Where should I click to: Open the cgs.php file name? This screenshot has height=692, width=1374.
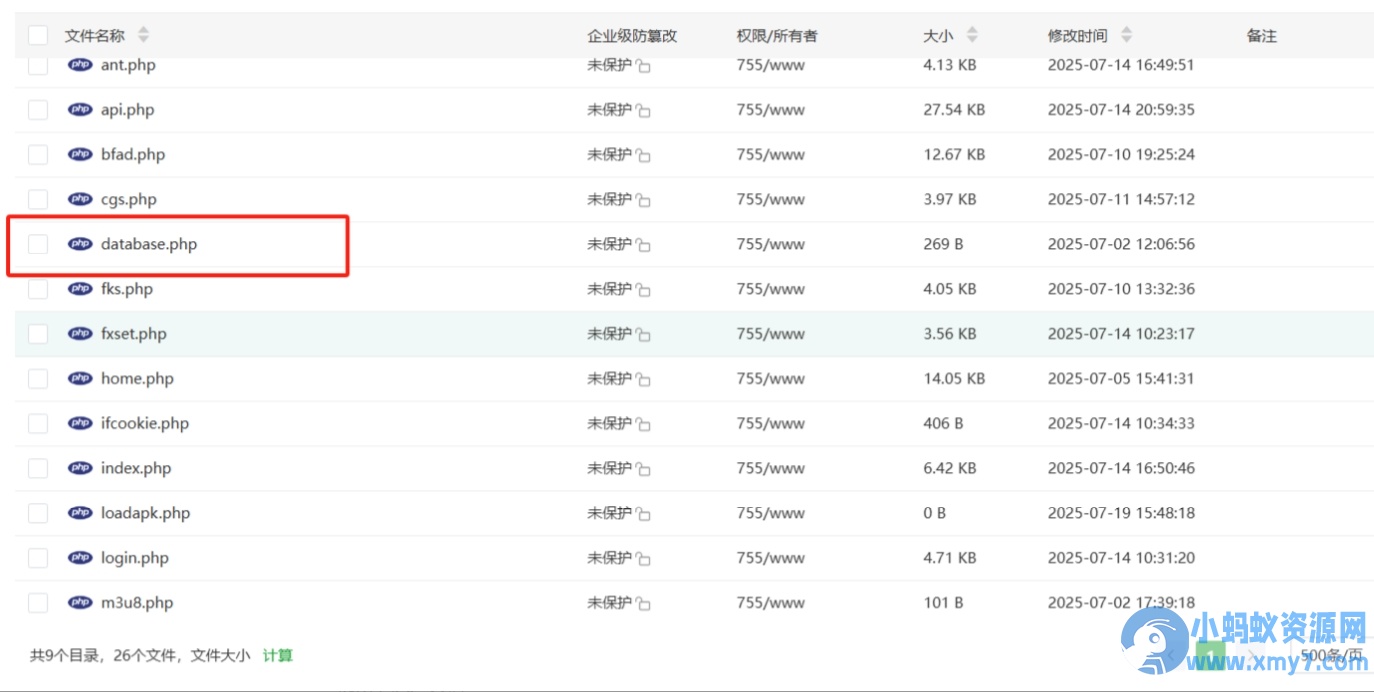(x=129, y=200)
